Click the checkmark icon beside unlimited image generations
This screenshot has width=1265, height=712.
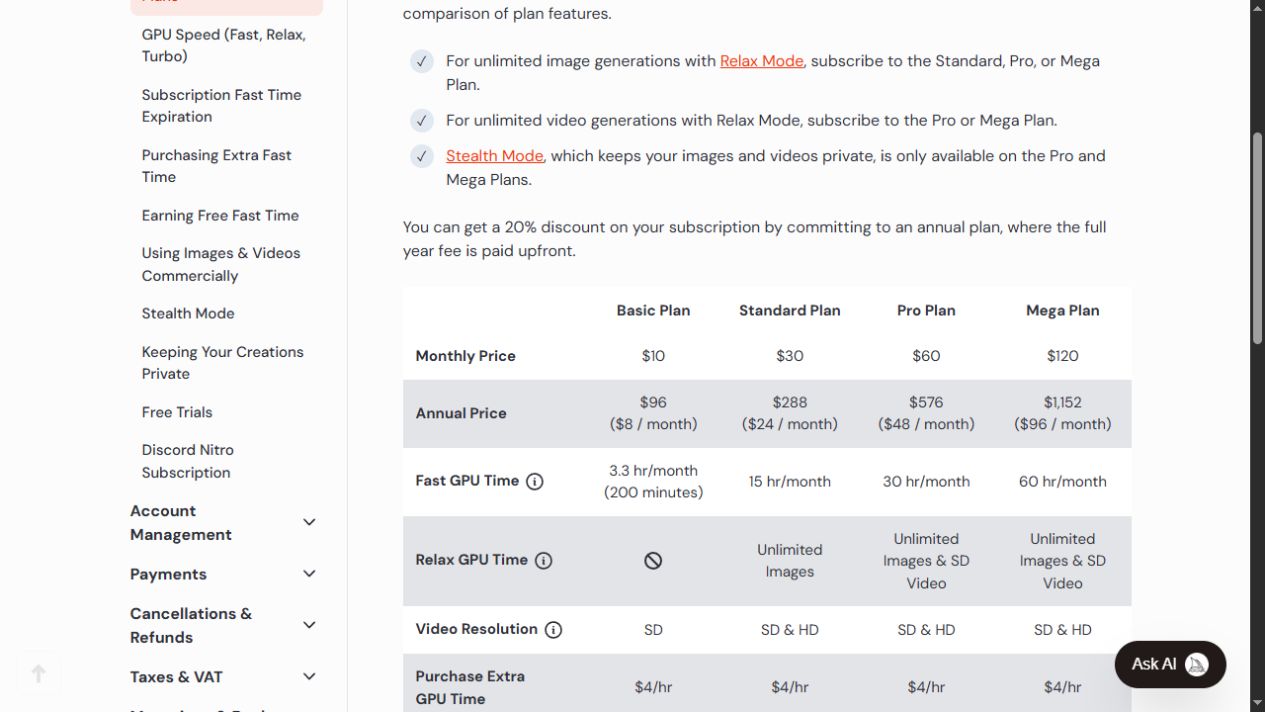[422, 62]
